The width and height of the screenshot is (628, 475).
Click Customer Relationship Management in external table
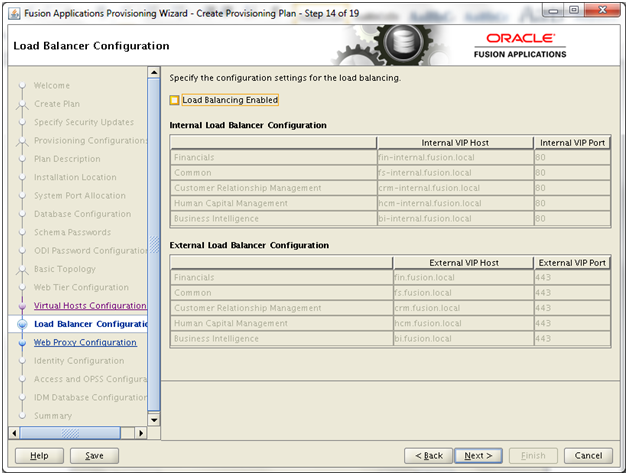tap(248, 308)
